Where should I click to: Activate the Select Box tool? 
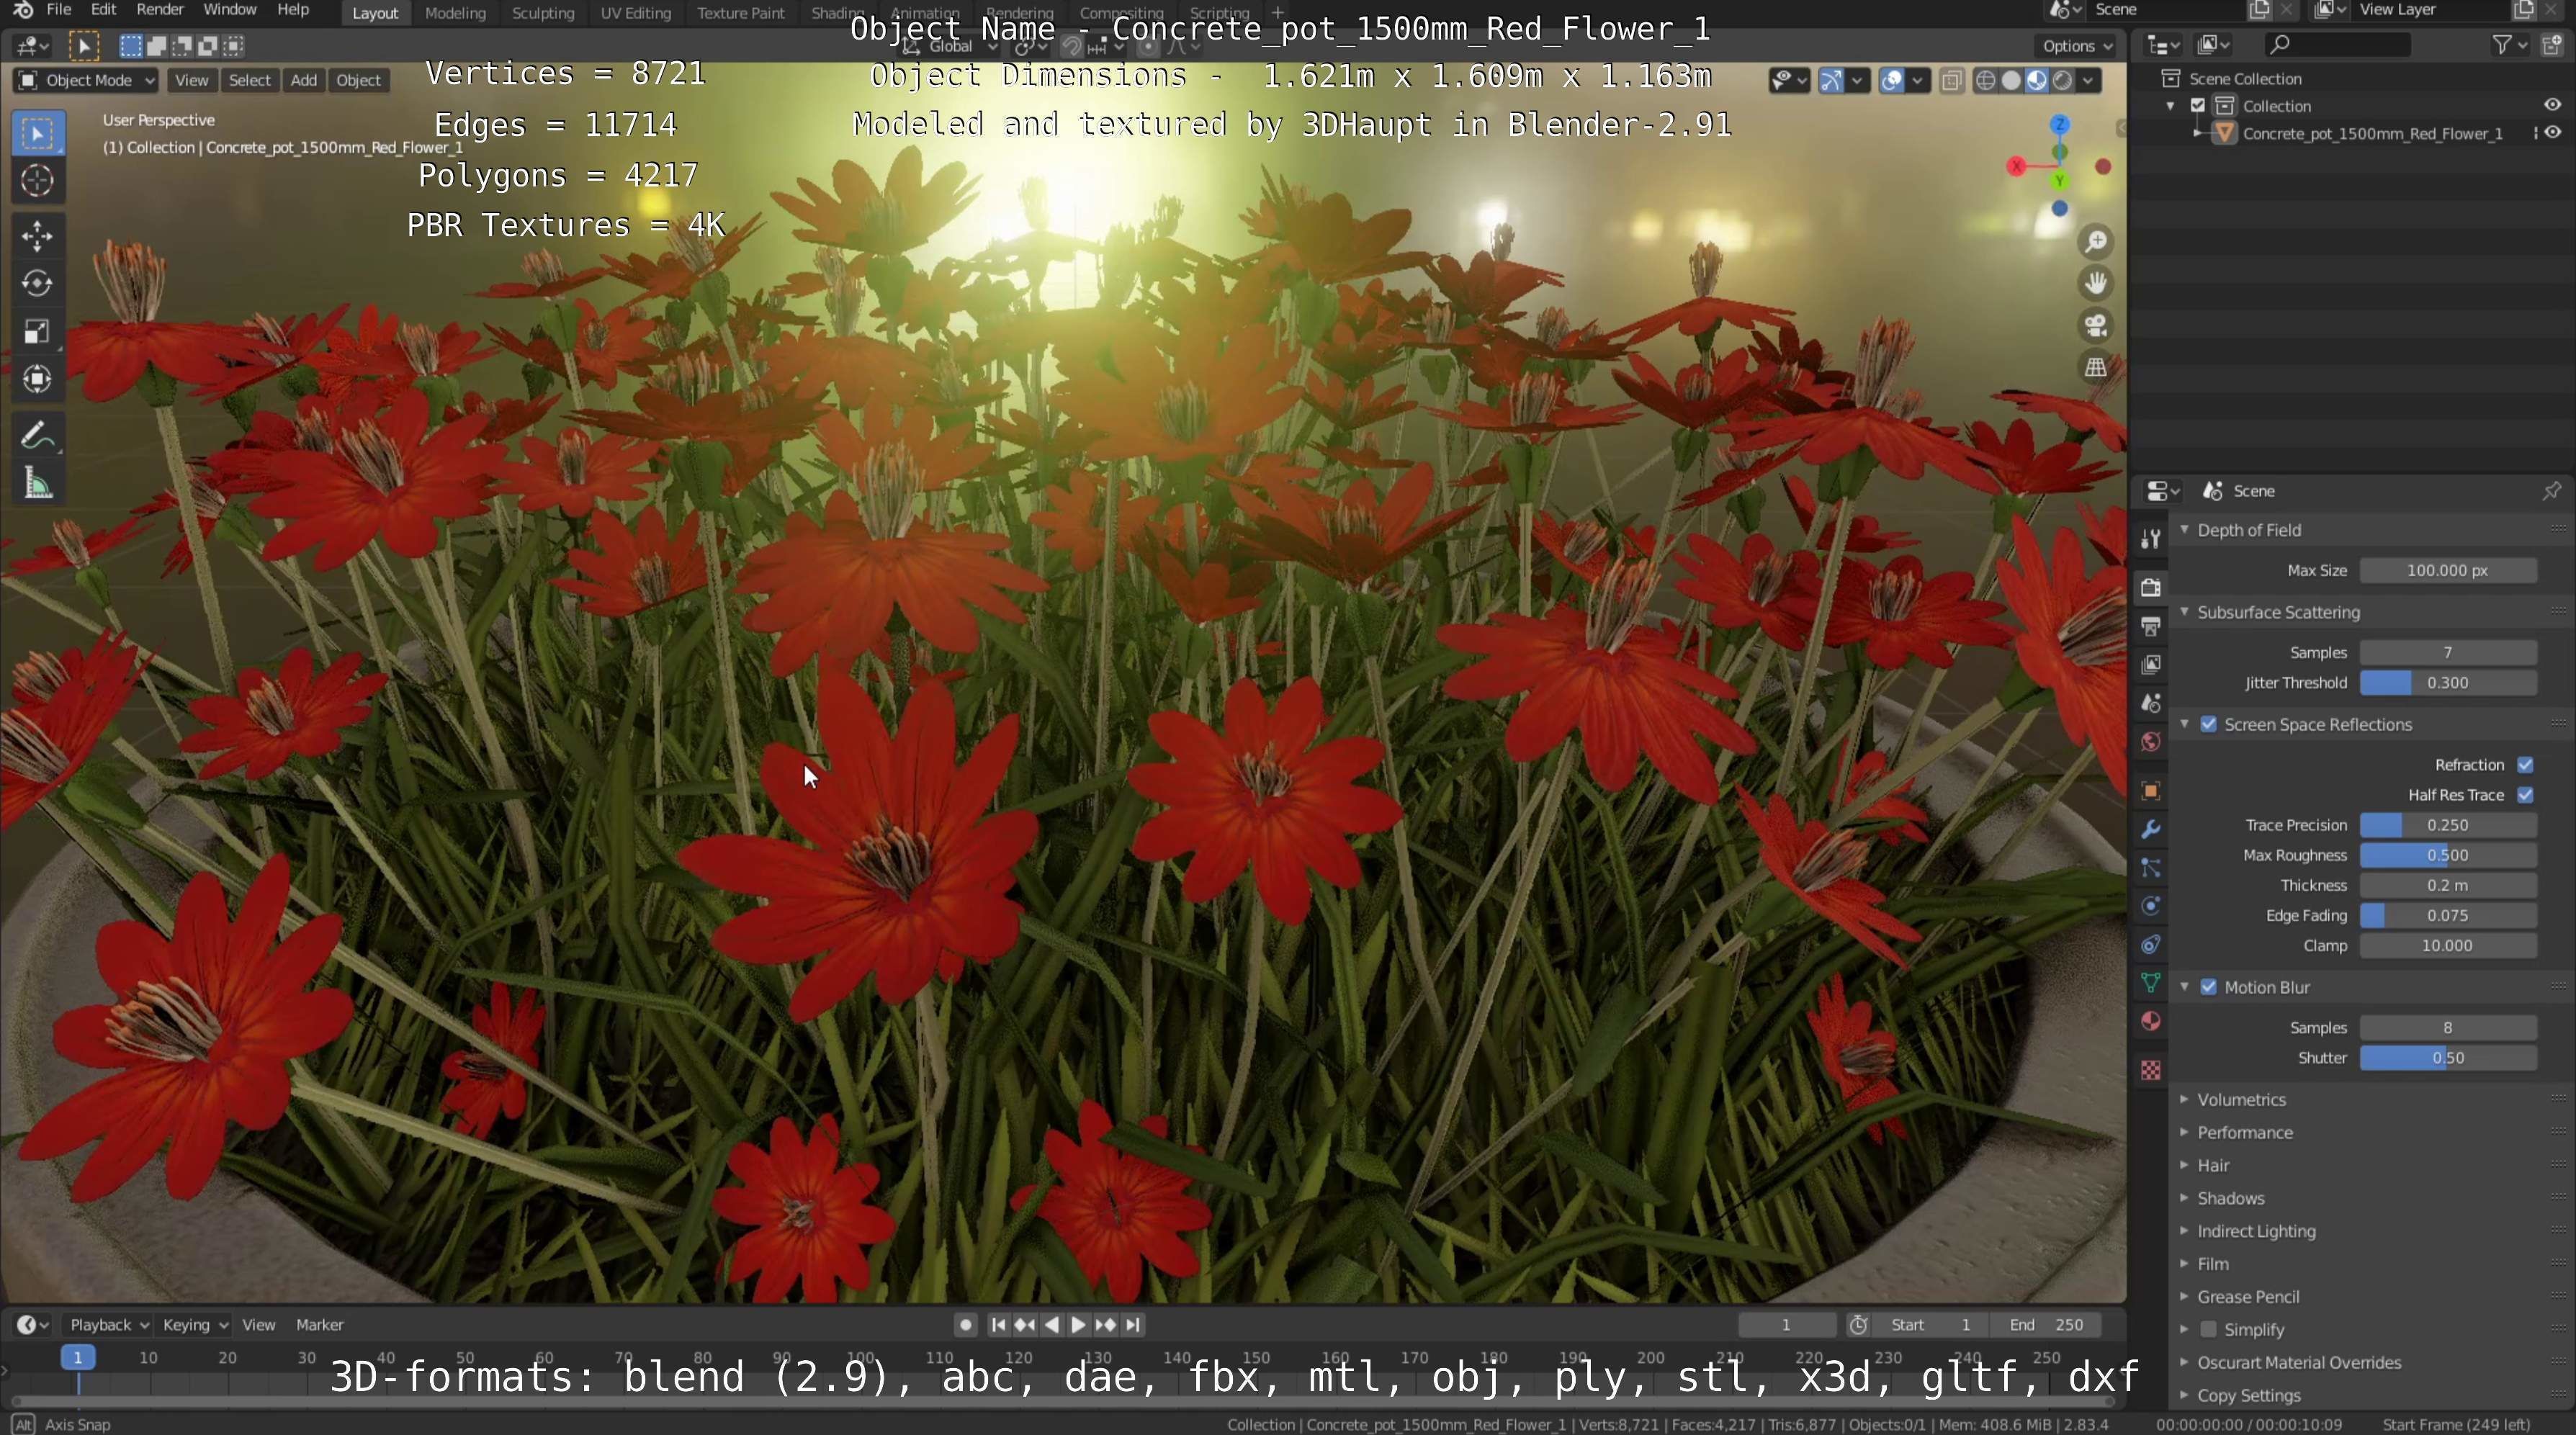point(37,133)
